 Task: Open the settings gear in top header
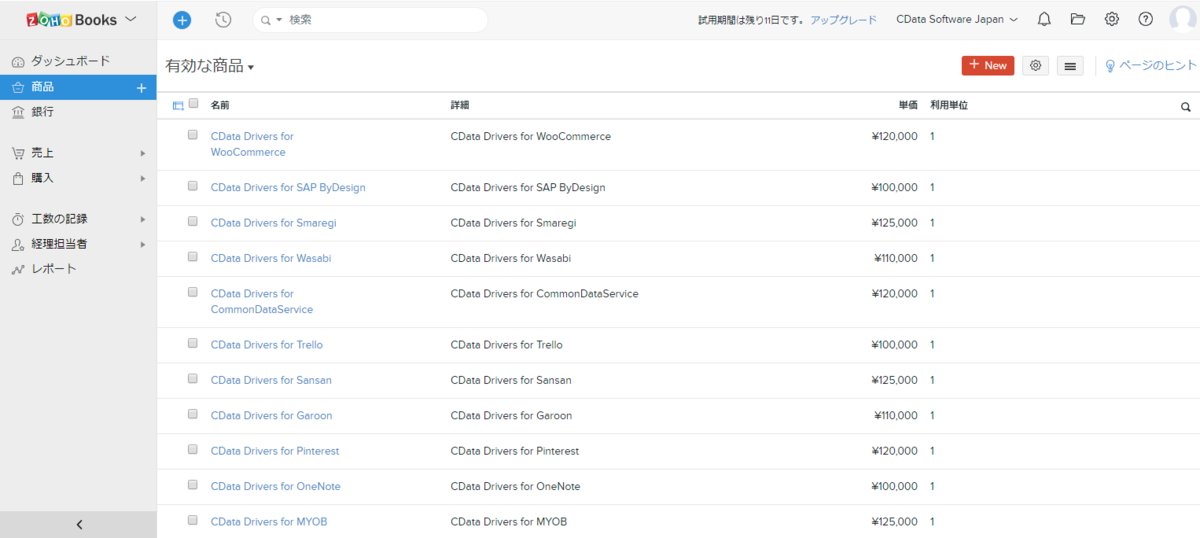1111,19
